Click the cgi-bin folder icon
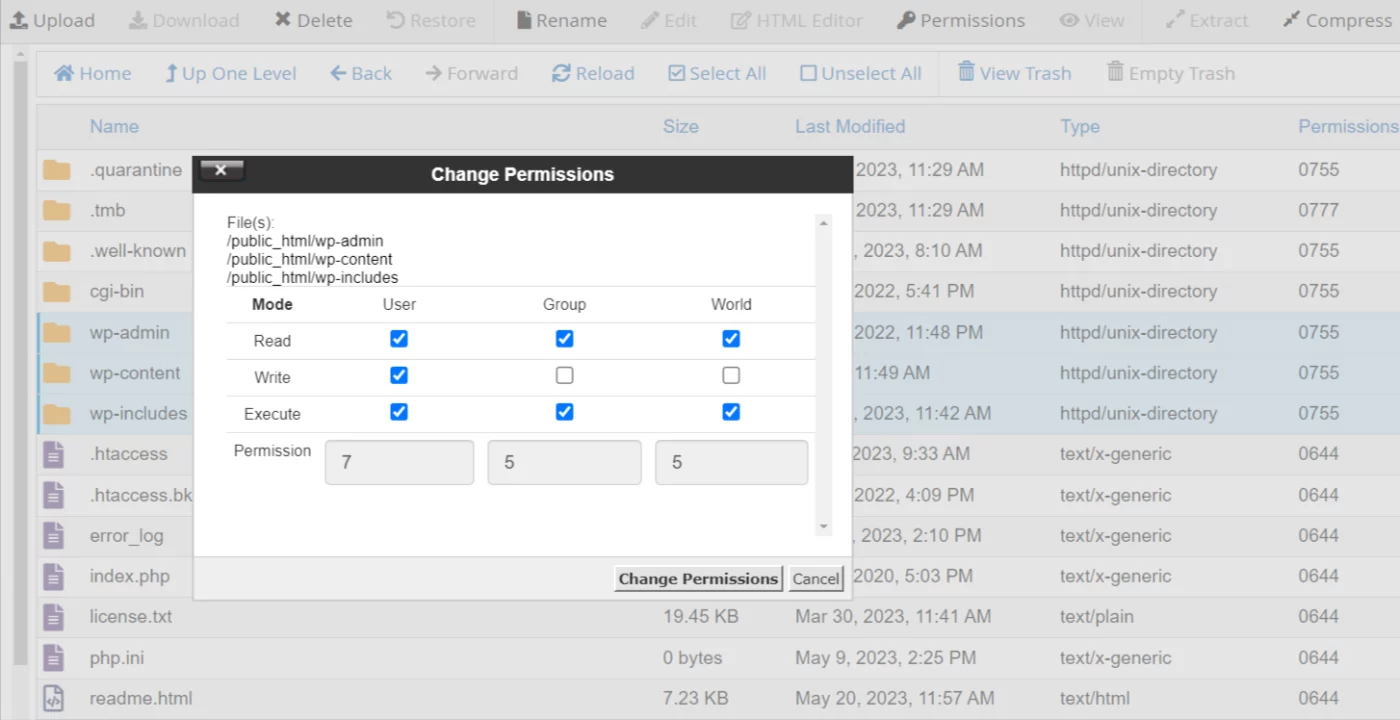This screenshot has height=720, width=1400. [57, 291]
